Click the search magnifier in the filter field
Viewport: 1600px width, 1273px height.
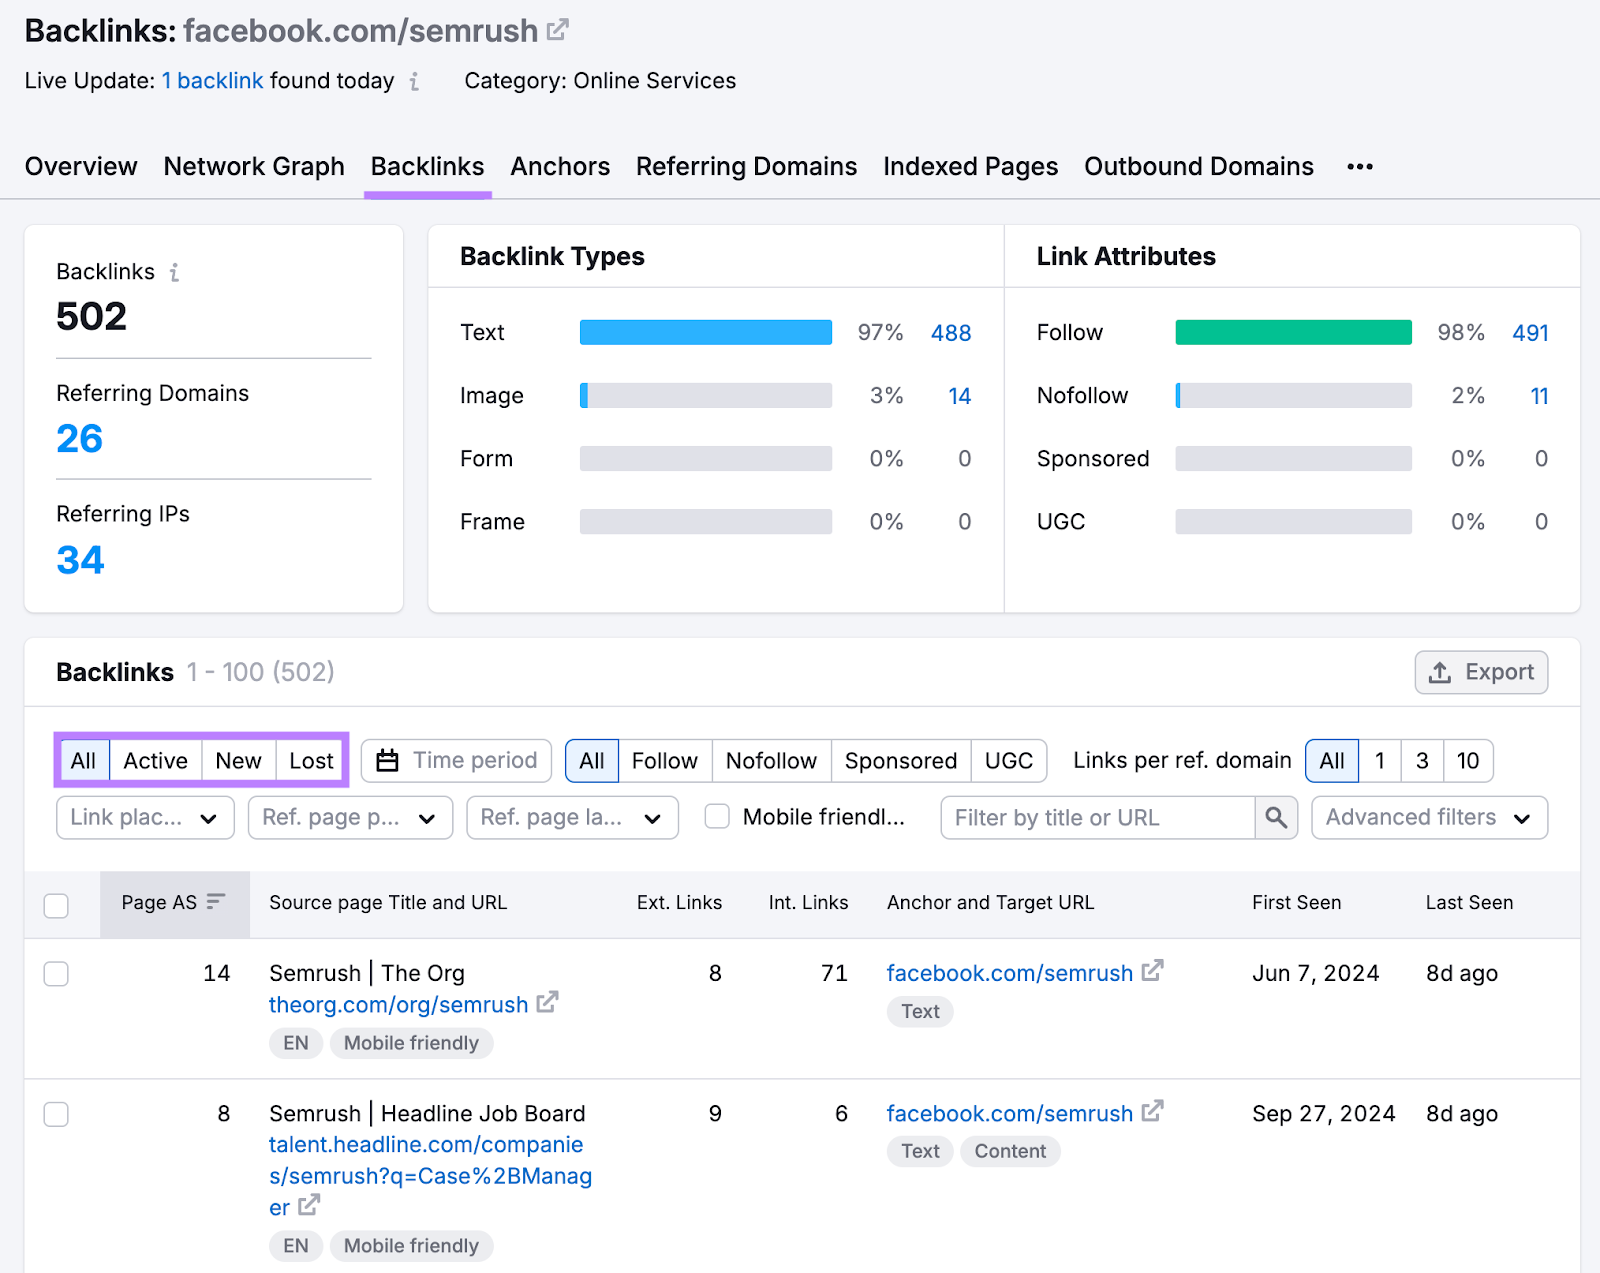[x=1275, y=817]
